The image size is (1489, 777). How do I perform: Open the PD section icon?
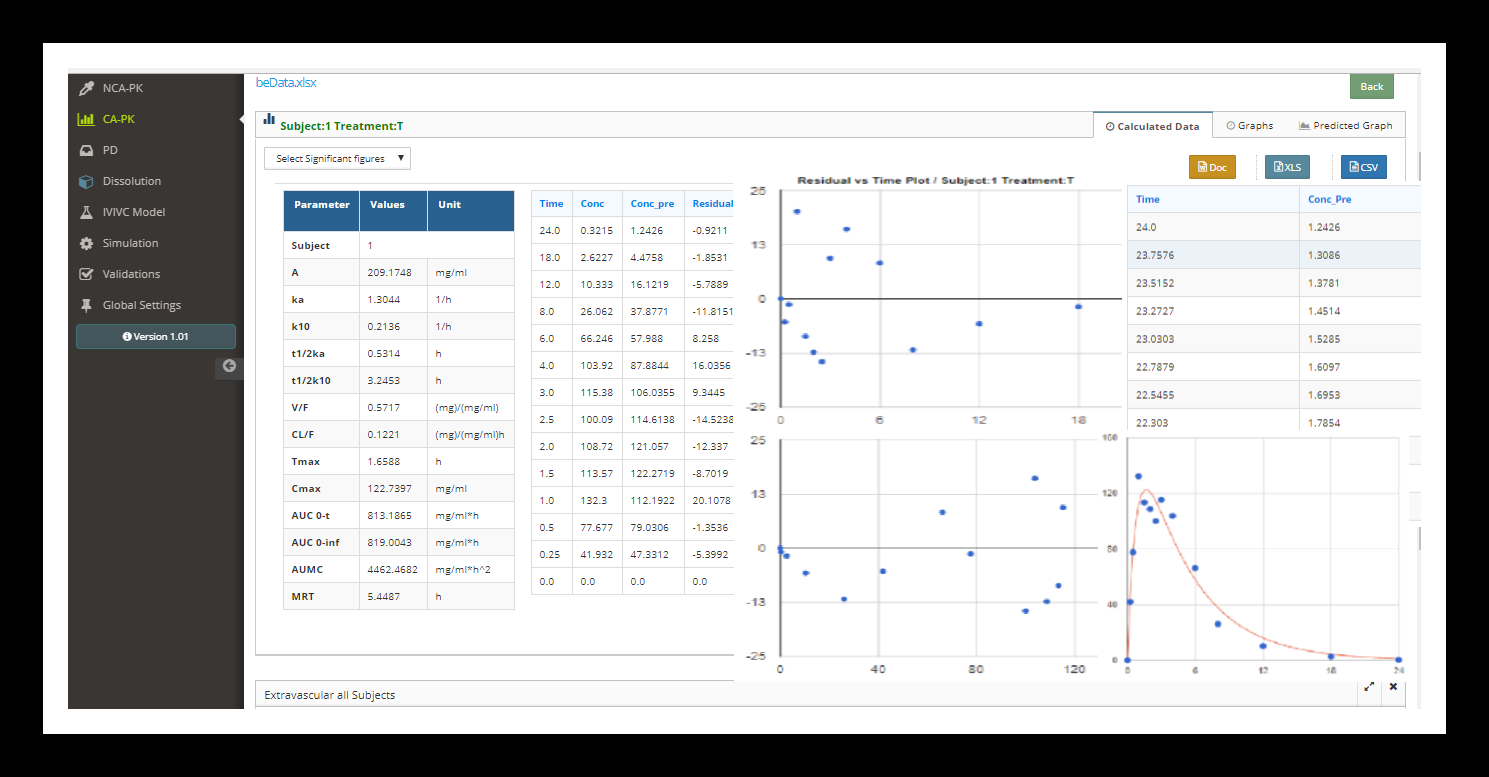click(x=86, y=150)
